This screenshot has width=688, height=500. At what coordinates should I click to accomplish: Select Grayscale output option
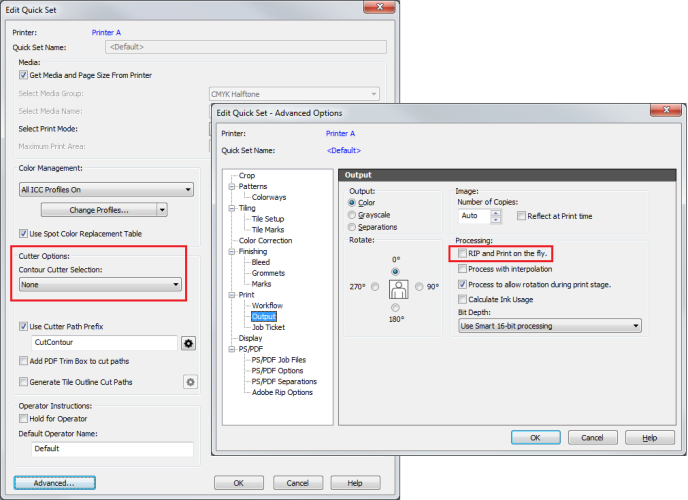click(x=350, y=215)
